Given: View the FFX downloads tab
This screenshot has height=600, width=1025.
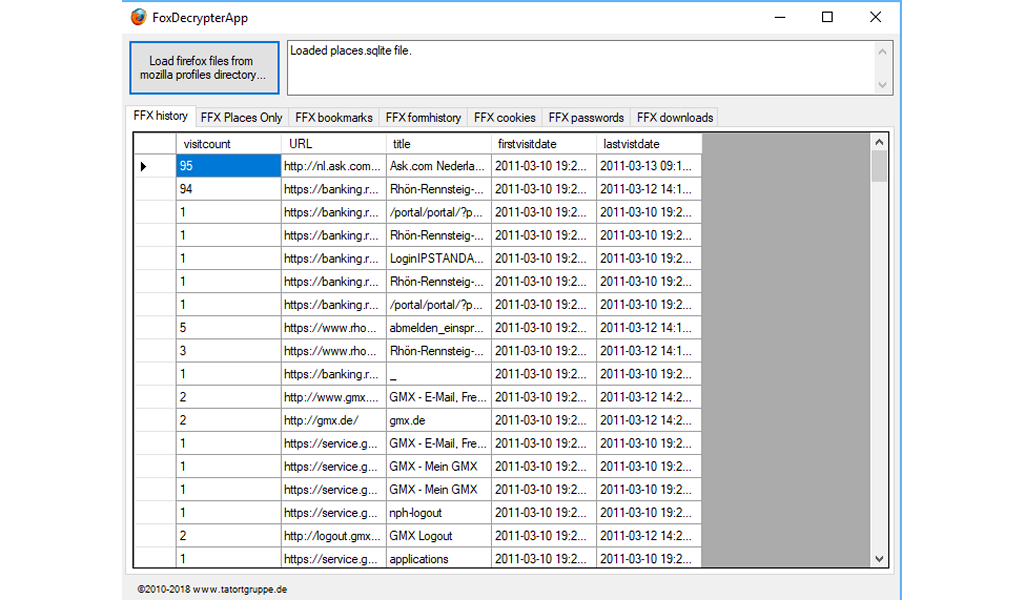Looking at the screenshot, I should 675,117.
